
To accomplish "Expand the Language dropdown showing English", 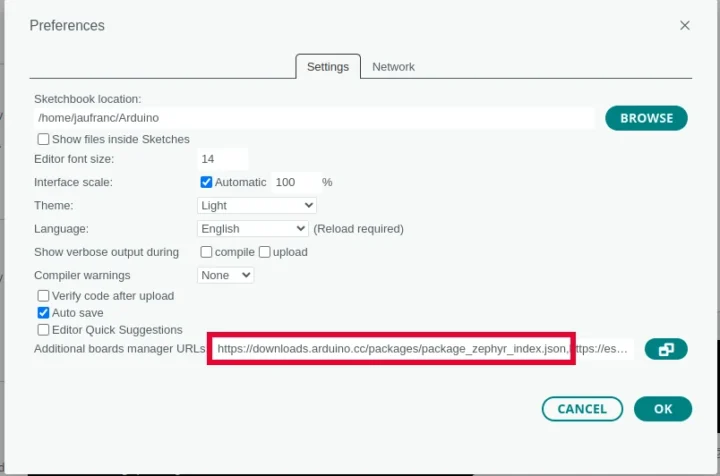I will tap(252, 228).
